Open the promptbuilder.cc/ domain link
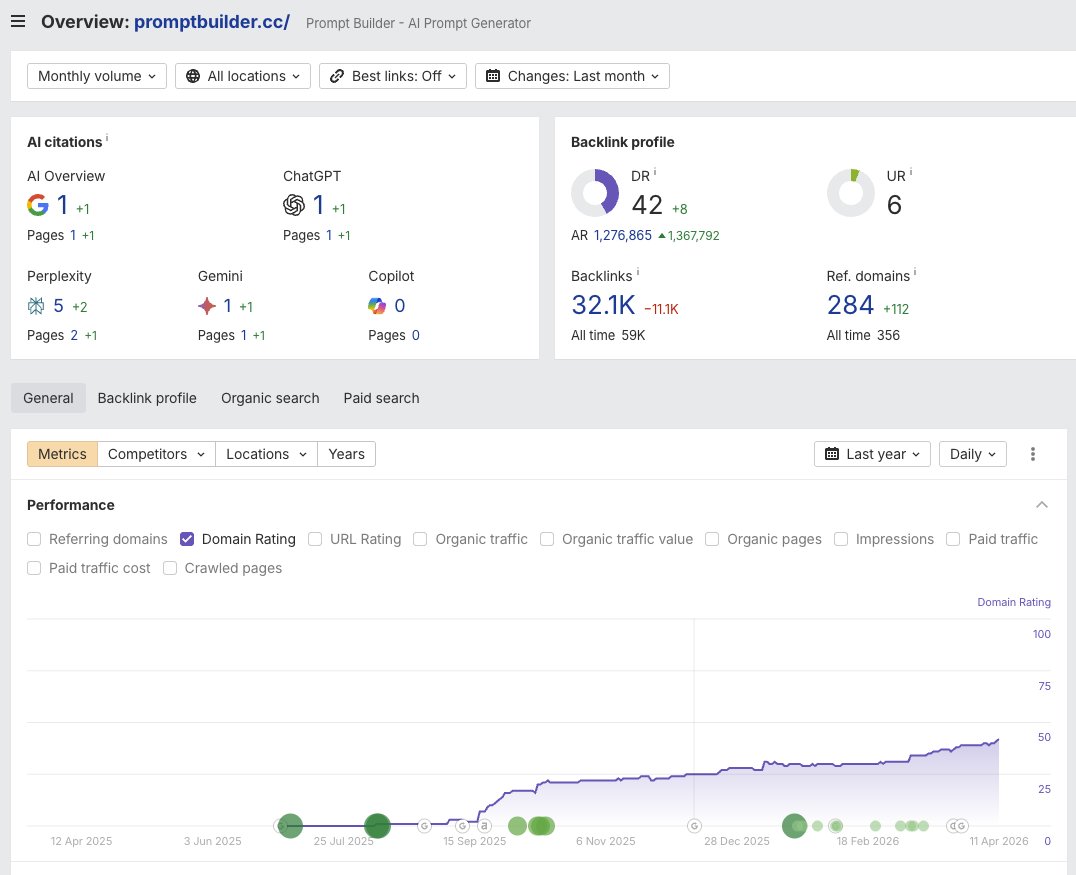1076x875 pixels. (212, 21)
